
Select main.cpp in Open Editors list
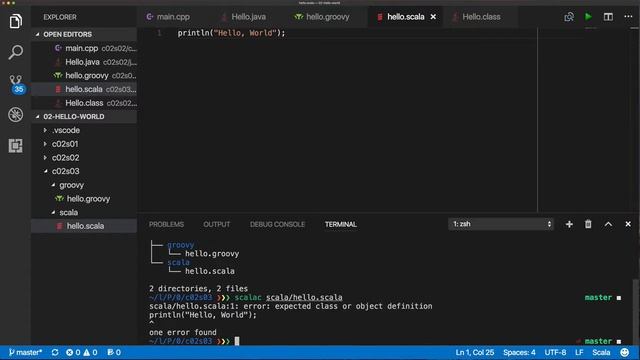pyautogui.click(x=84, y=48)
